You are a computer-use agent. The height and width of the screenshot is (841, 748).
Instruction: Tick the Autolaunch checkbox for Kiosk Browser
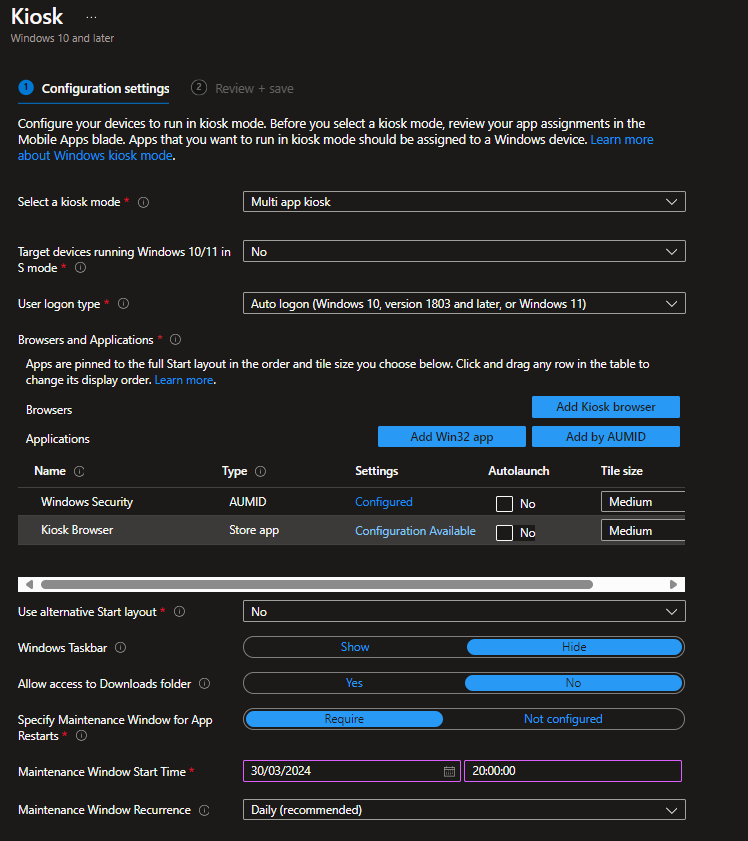505,533
